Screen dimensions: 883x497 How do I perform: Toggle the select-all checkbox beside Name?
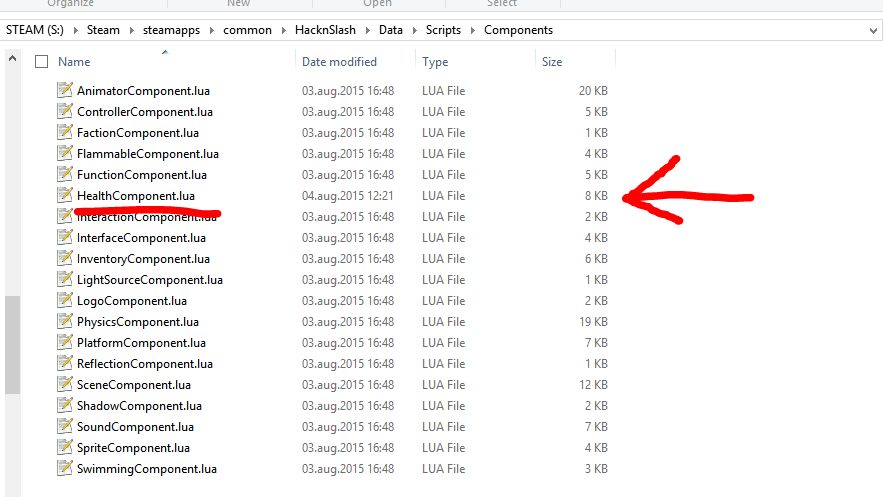[x=42, y=61]
